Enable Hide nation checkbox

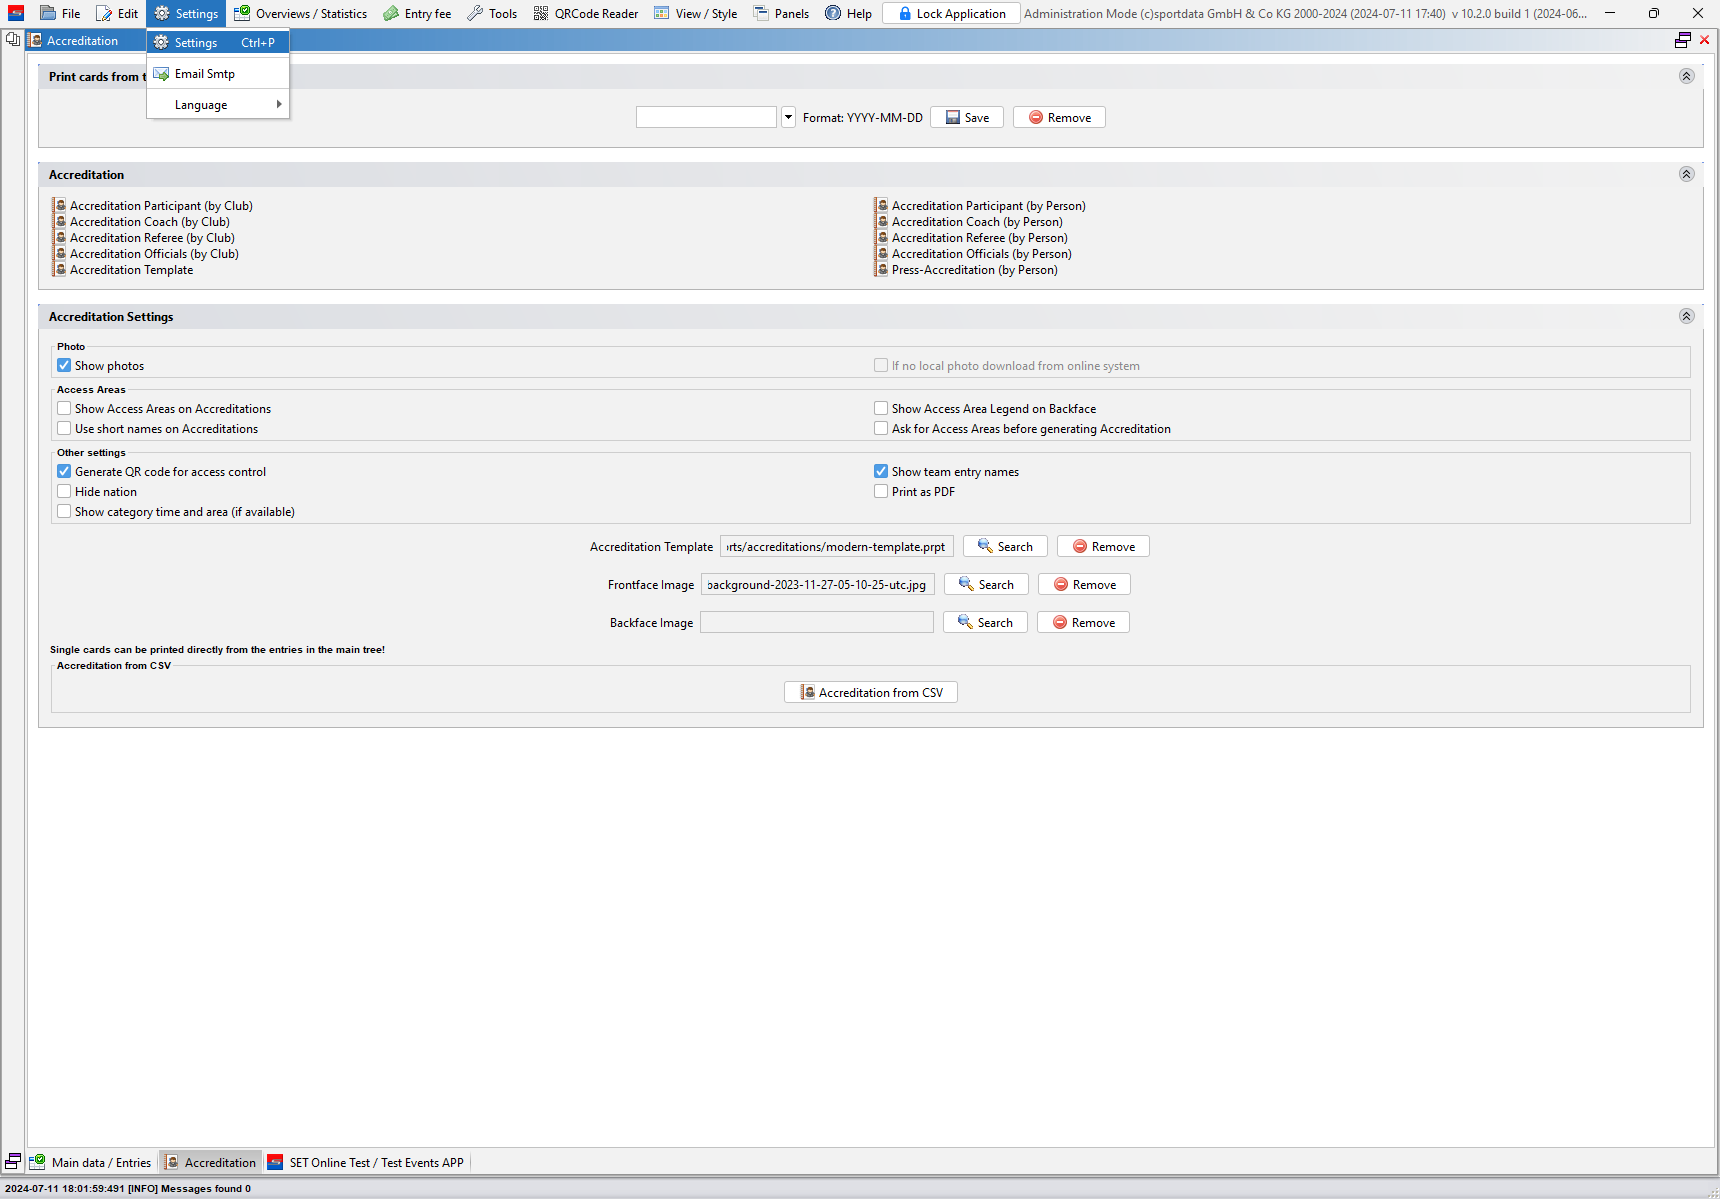64,492
